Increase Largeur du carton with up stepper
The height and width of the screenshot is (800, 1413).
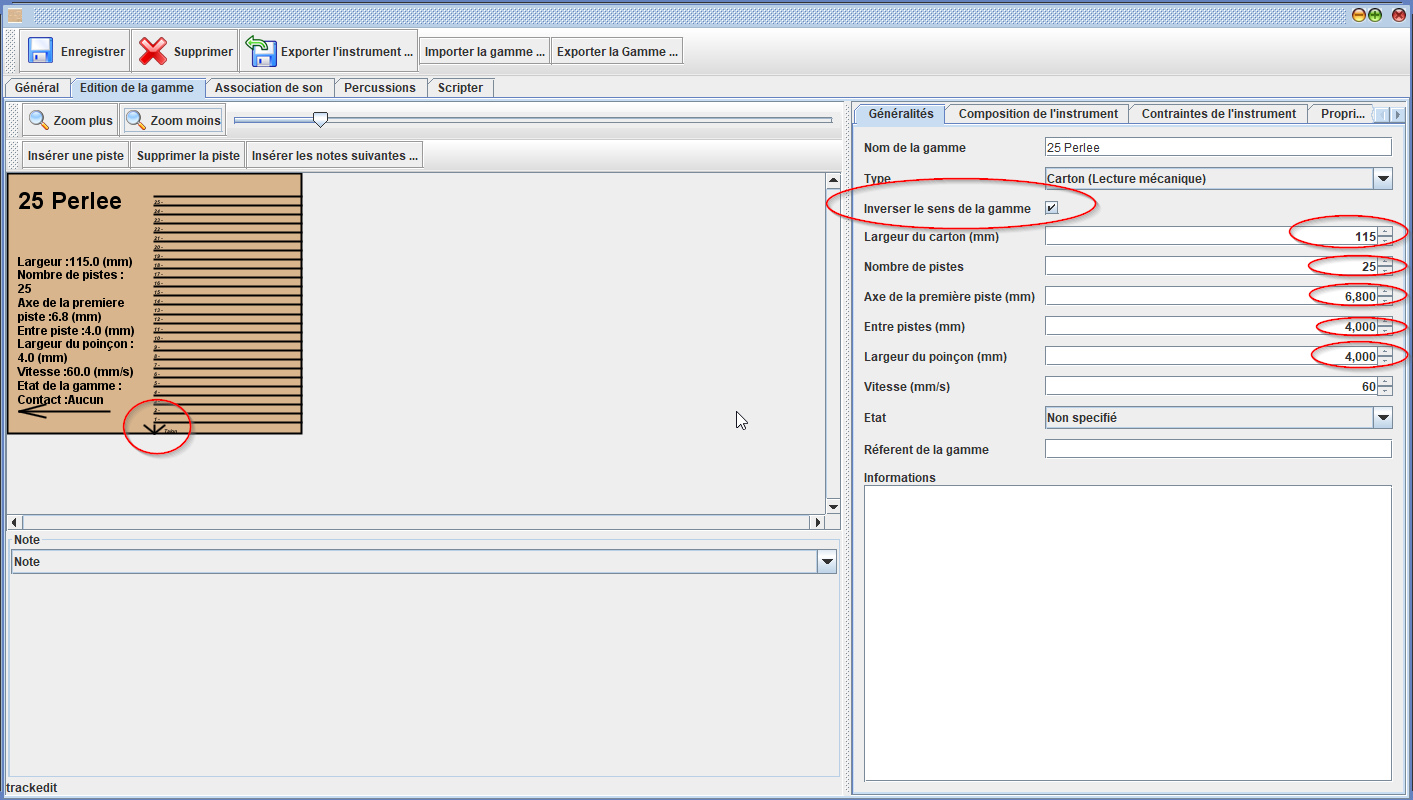point(1384,232)
